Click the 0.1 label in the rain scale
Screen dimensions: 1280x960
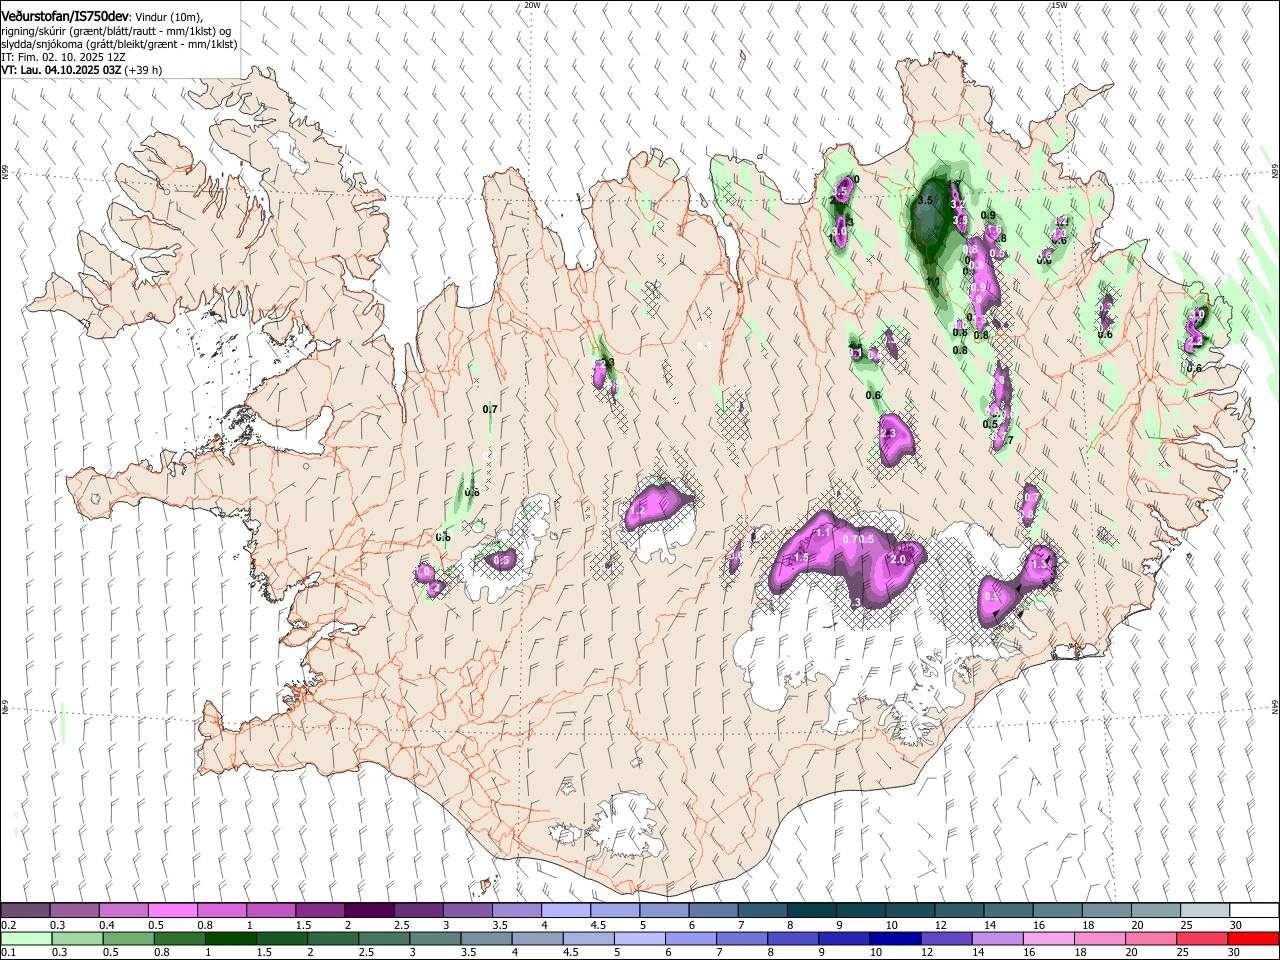(9, 952)
